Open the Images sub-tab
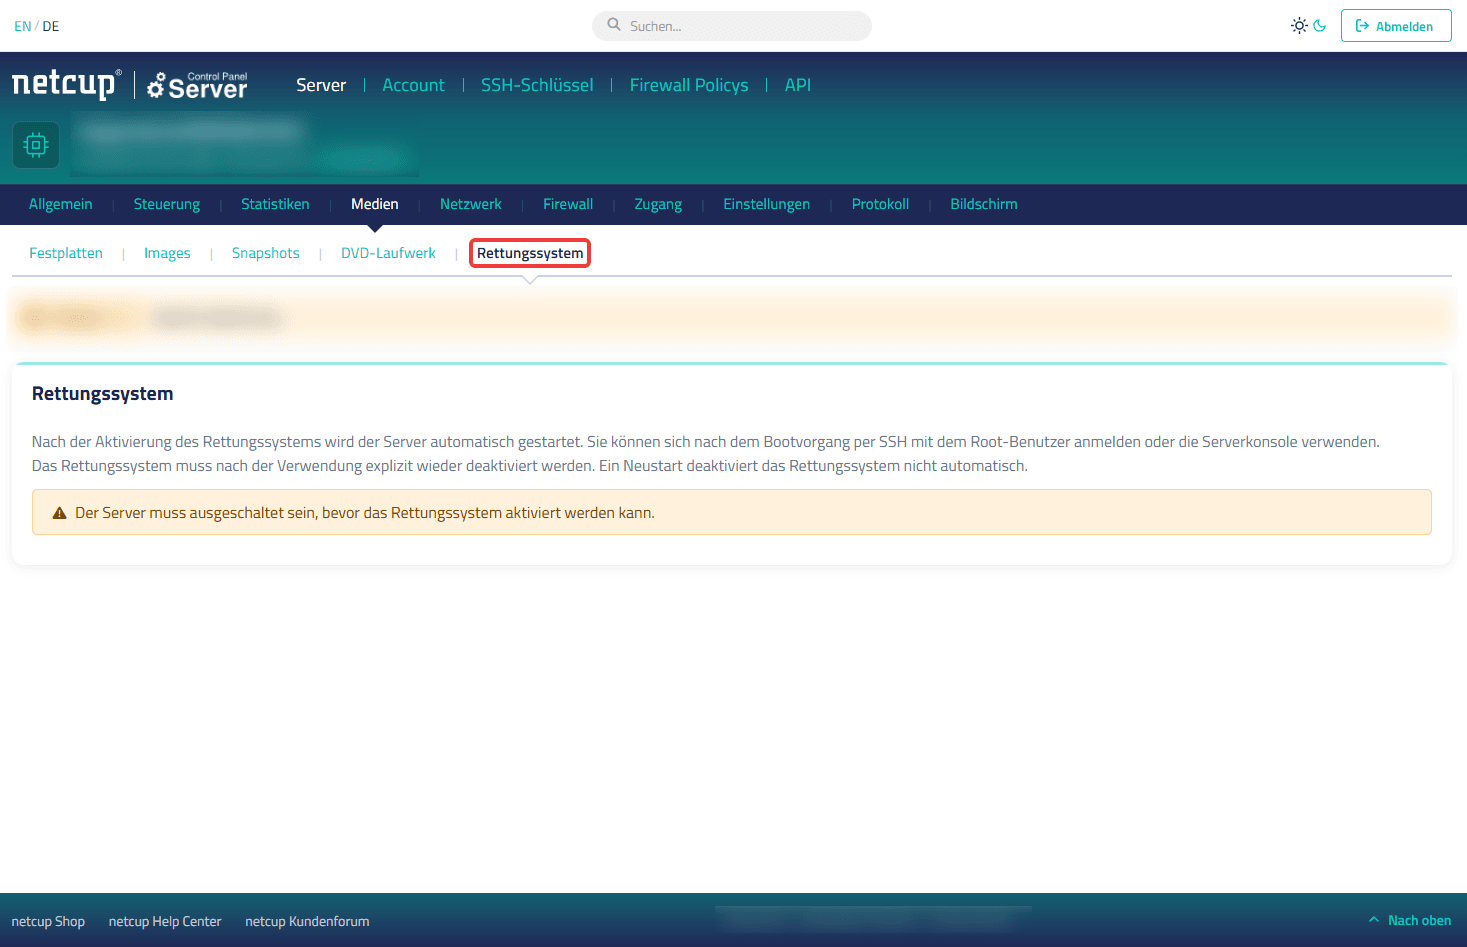The image size is (1467, 947). (167, 253)
